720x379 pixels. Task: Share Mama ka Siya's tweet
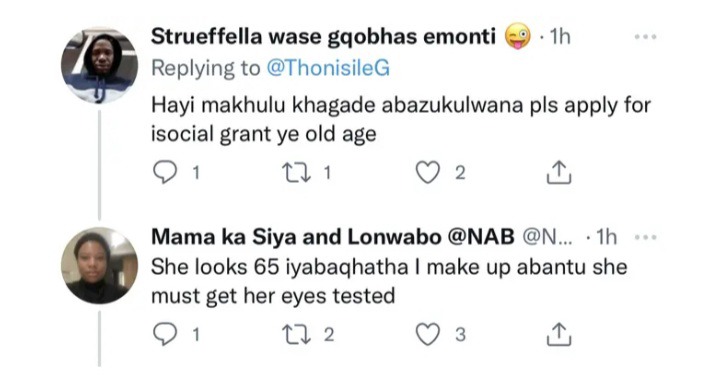pyautogui.click(x=559, y=334)
